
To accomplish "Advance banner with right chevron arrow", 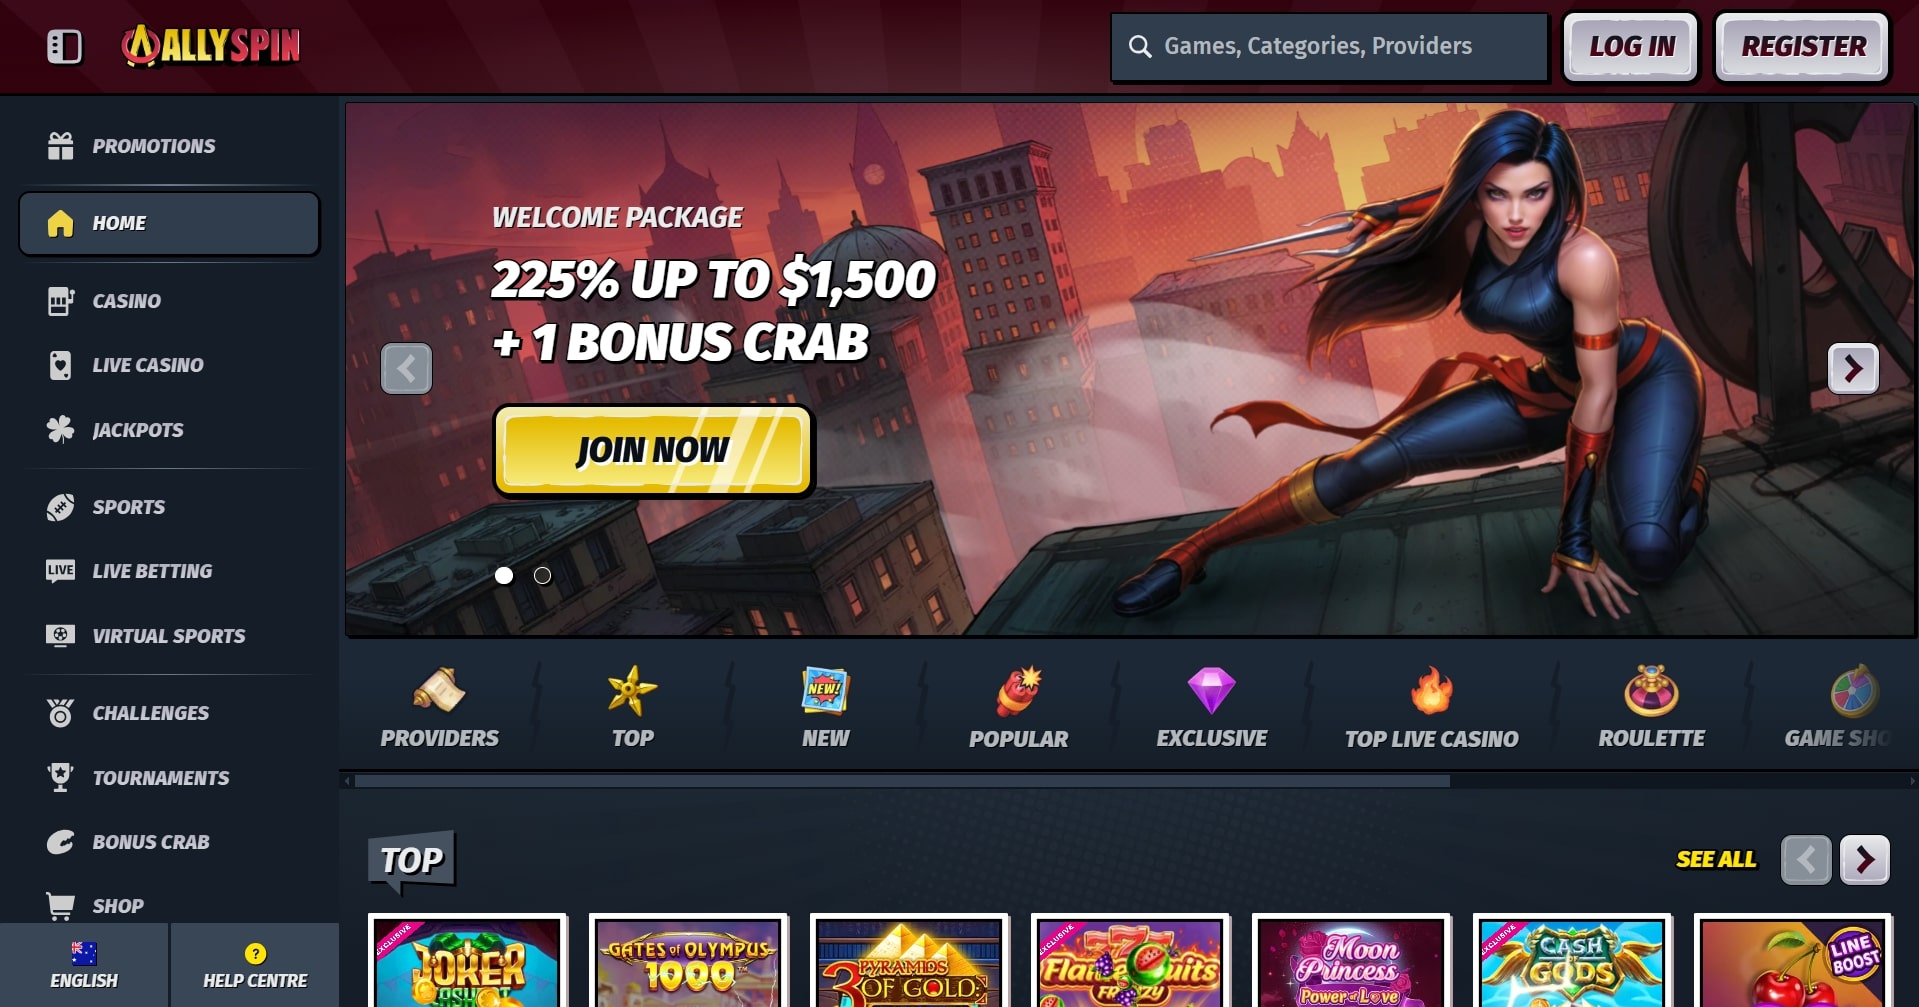I will 1853,368.
